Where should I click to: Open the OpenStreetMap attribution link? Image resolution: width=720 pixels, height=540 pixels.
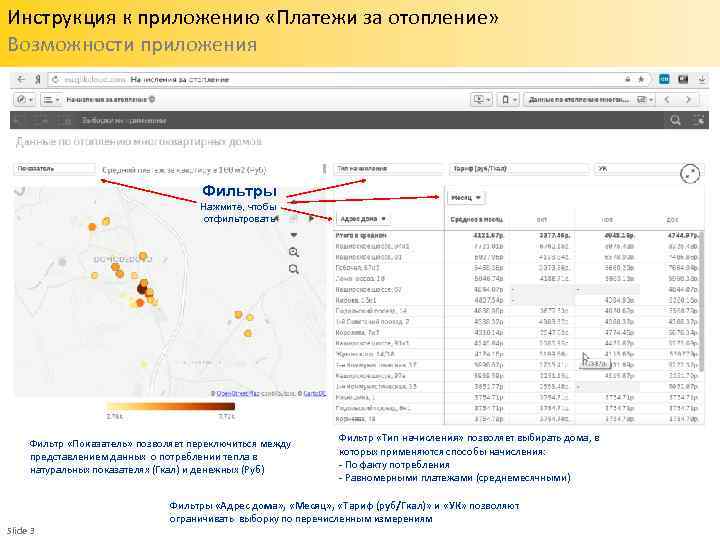[238, 394]
